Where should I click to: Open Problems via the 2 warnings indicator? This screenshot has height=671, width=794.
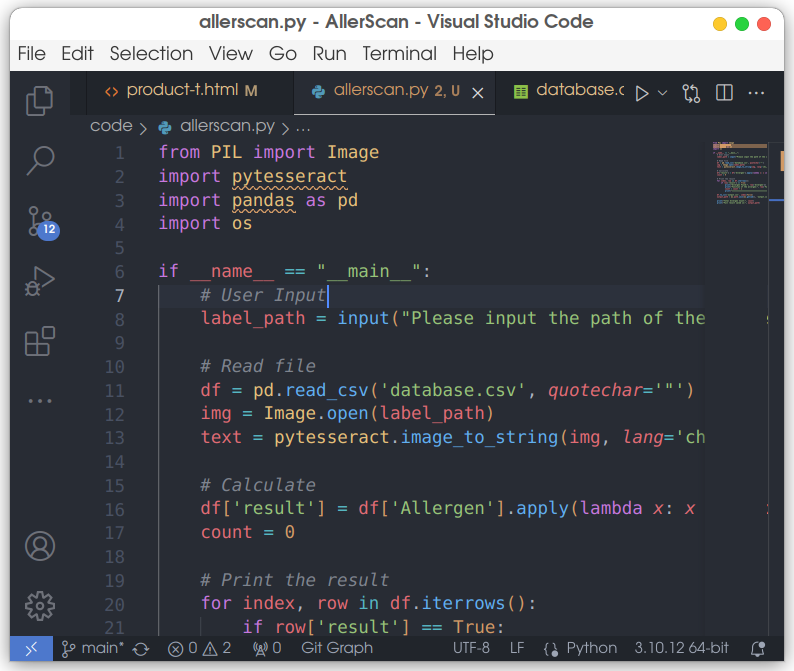(217, 649)
